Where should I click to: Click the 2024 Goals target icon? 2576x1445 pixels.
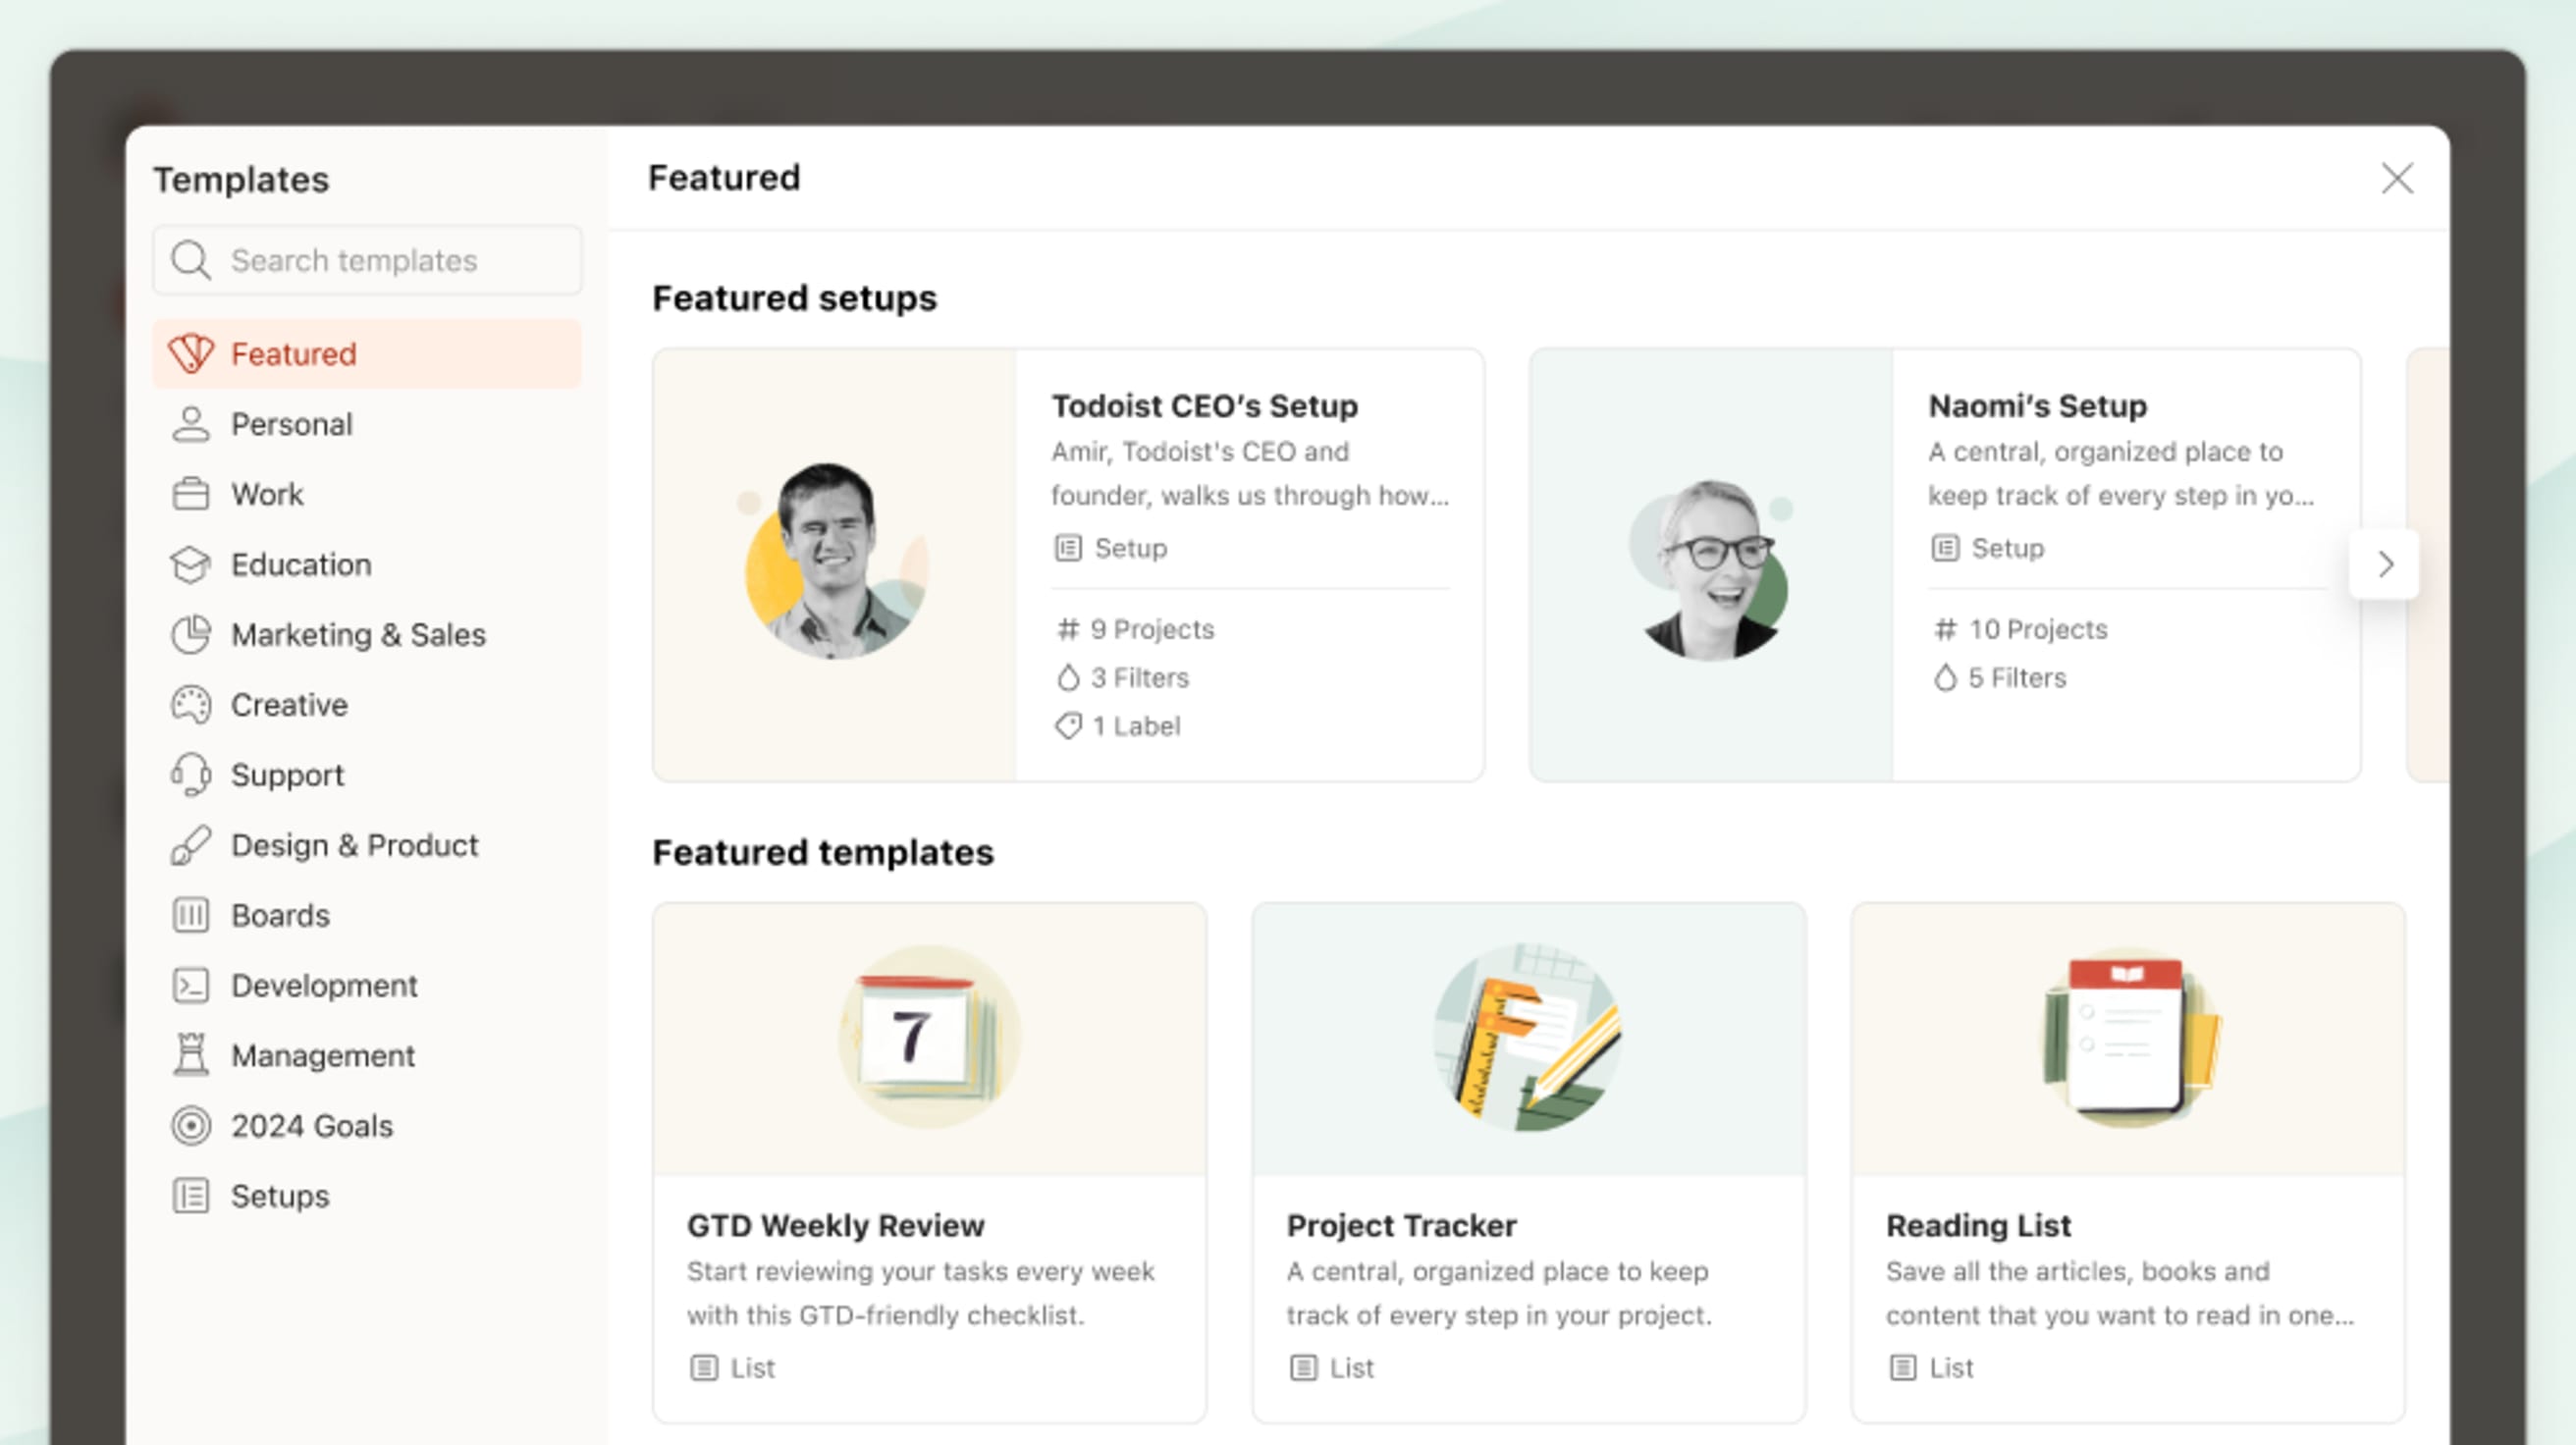coord(191,1125)
